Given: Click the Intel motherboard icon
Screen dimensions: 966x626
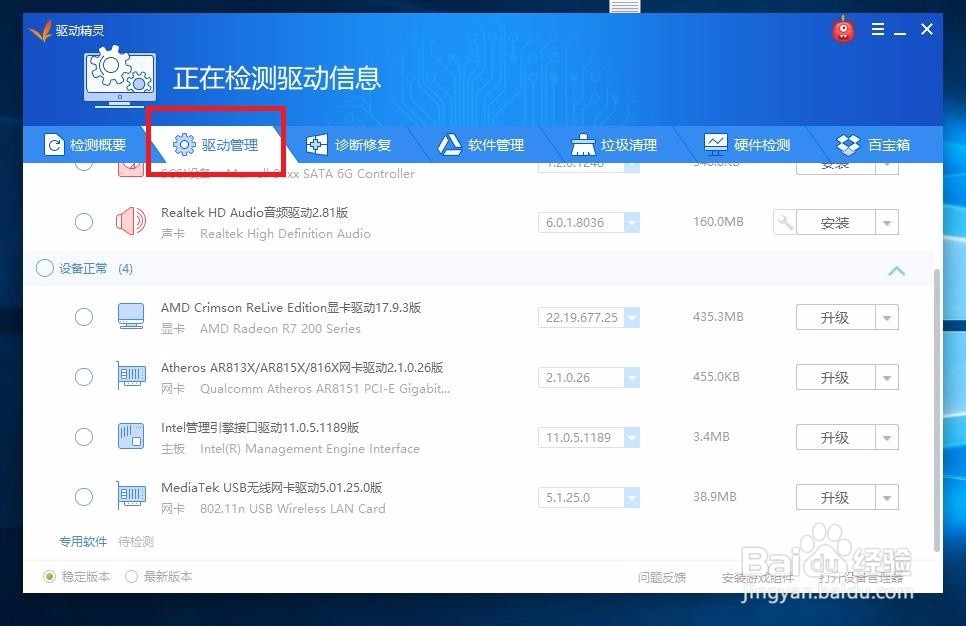Looking at the screenshot, I should coord(131,436).
